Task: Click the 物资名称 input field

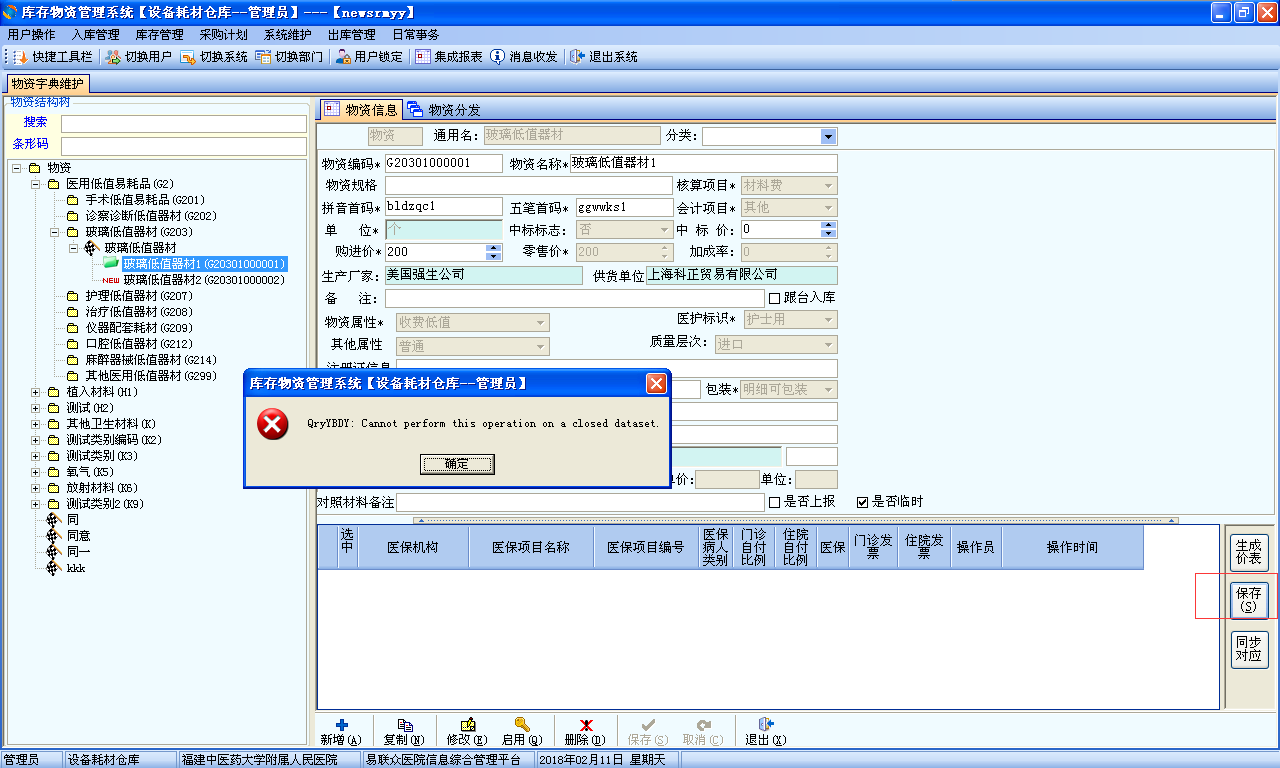Action: (703, 163)
